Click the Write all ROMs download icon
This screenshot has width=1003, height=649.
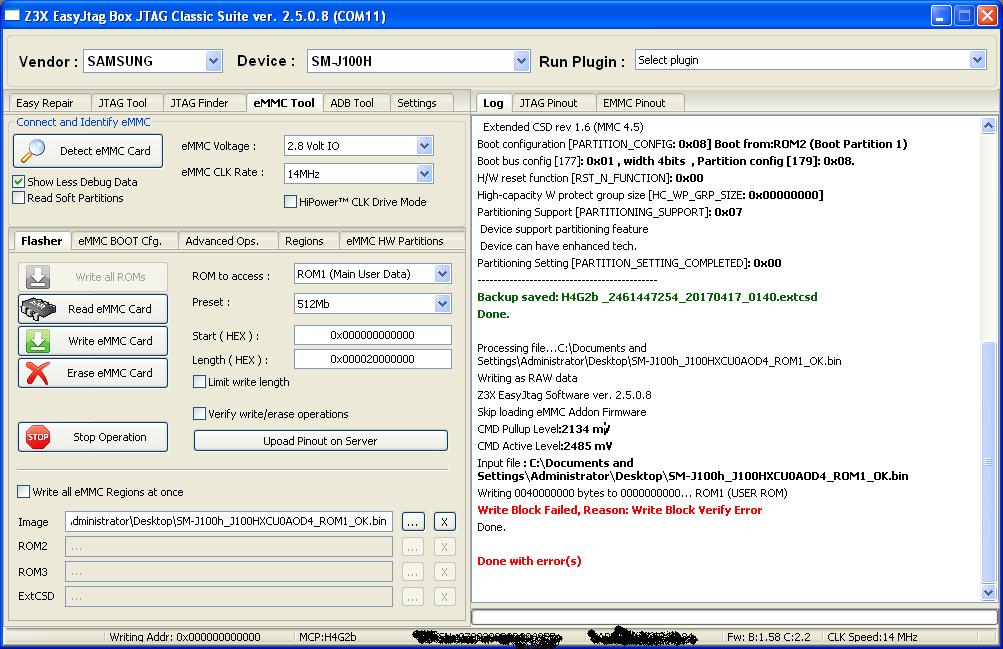click(x=38, y=277)
